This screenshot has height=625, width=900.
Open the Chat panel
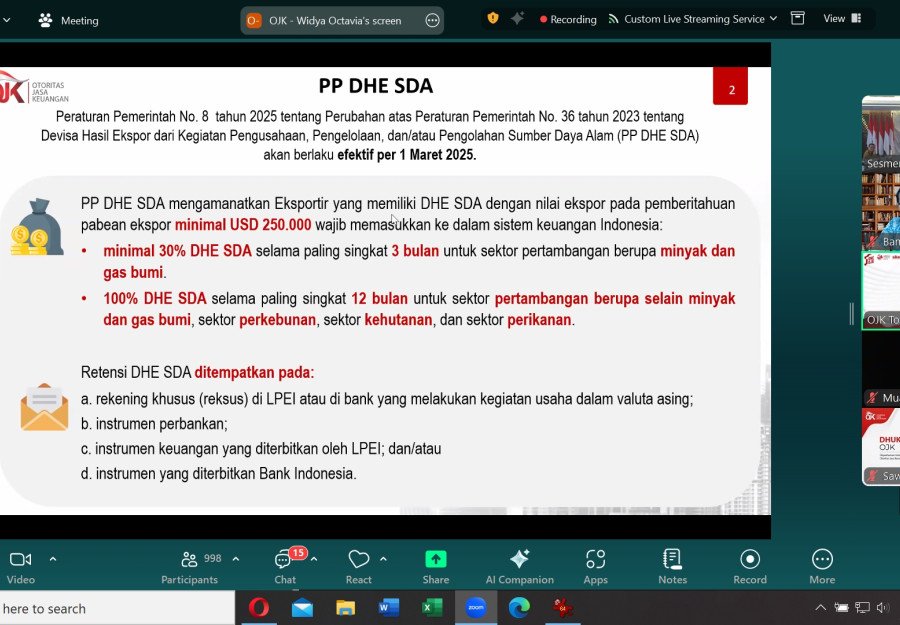285,566
